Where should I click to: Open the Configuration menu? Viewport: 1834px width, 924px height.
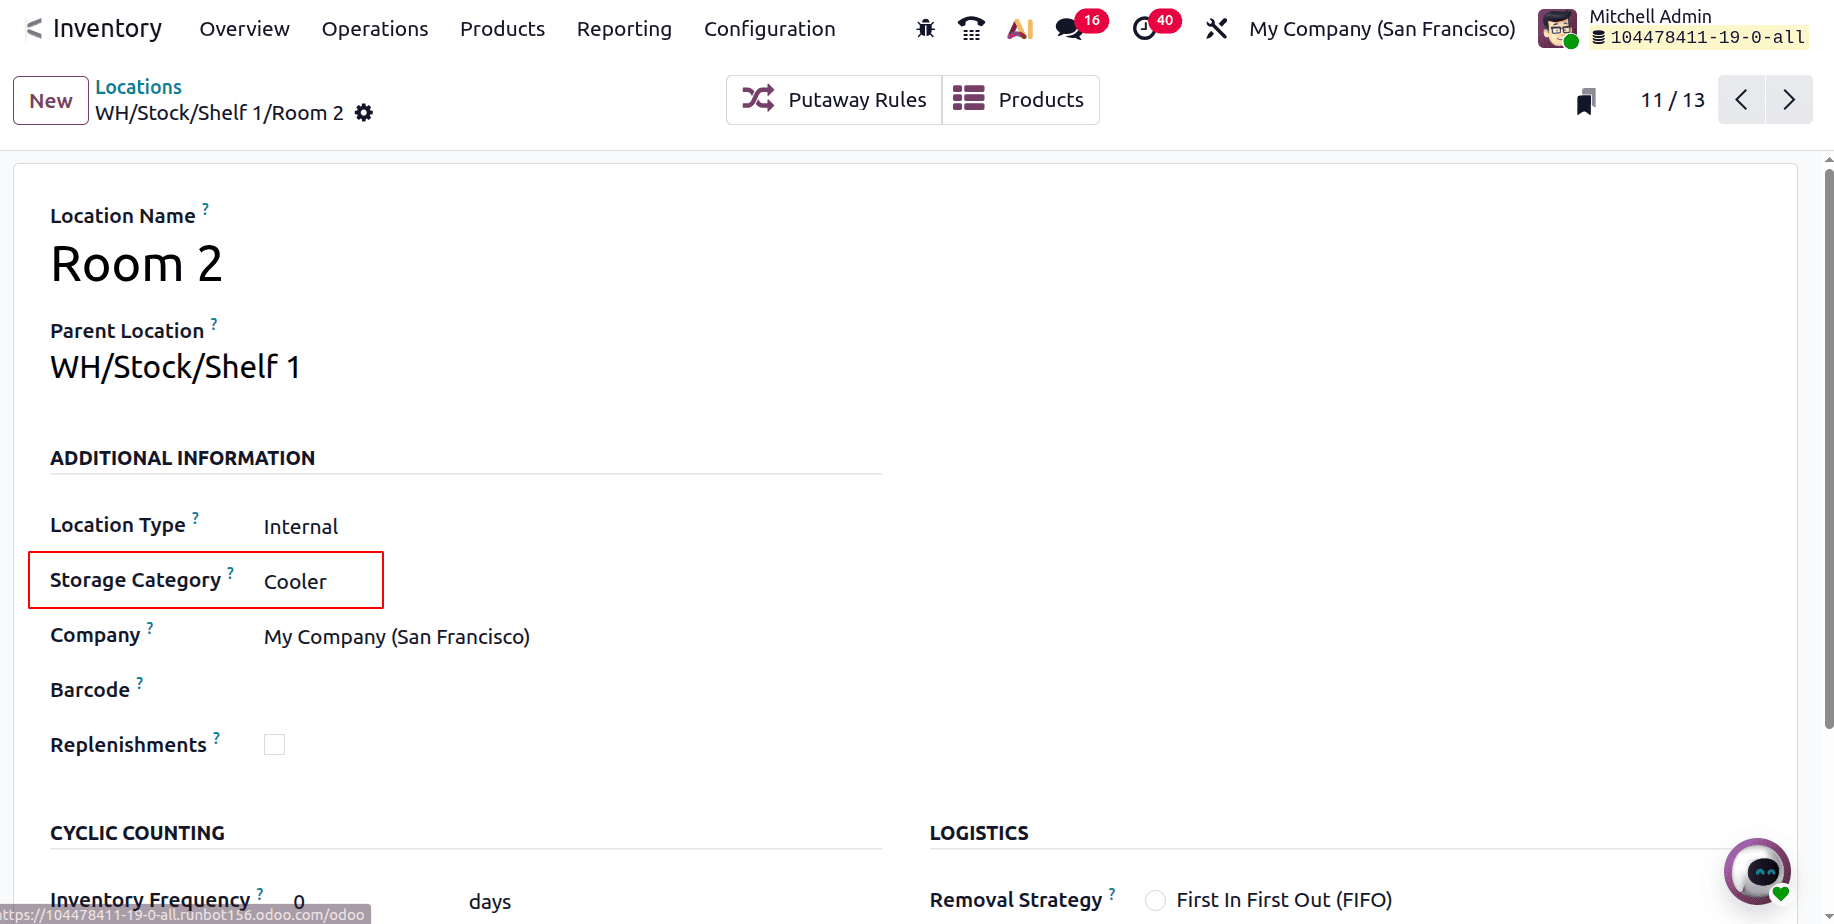[770, 29]
